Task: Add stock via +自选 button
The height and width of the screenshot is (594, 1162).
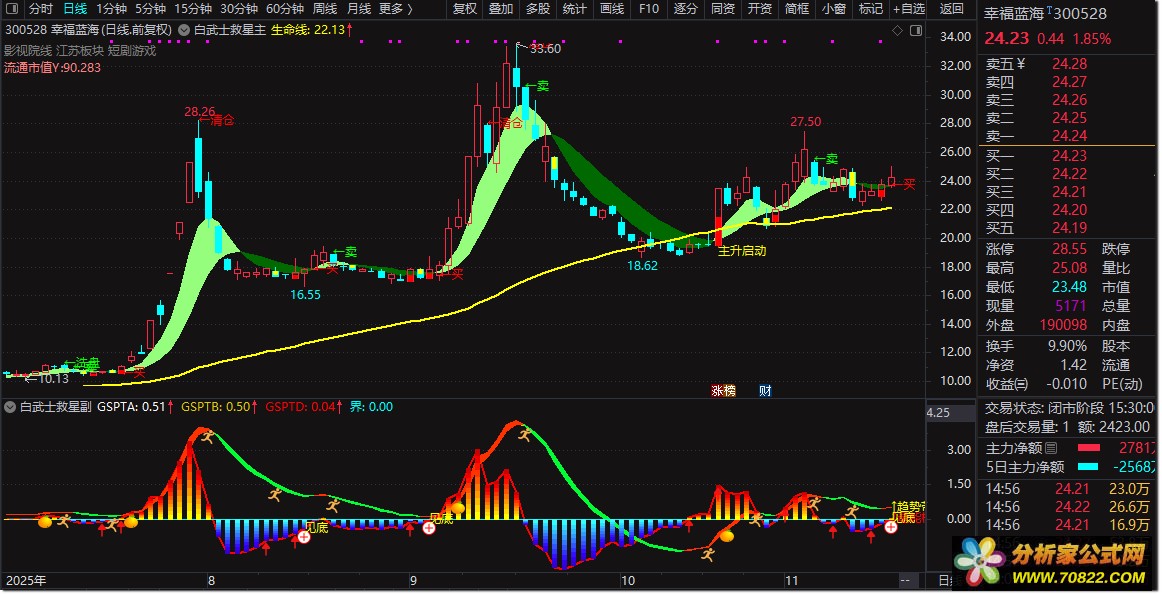Action: [909, 9]
